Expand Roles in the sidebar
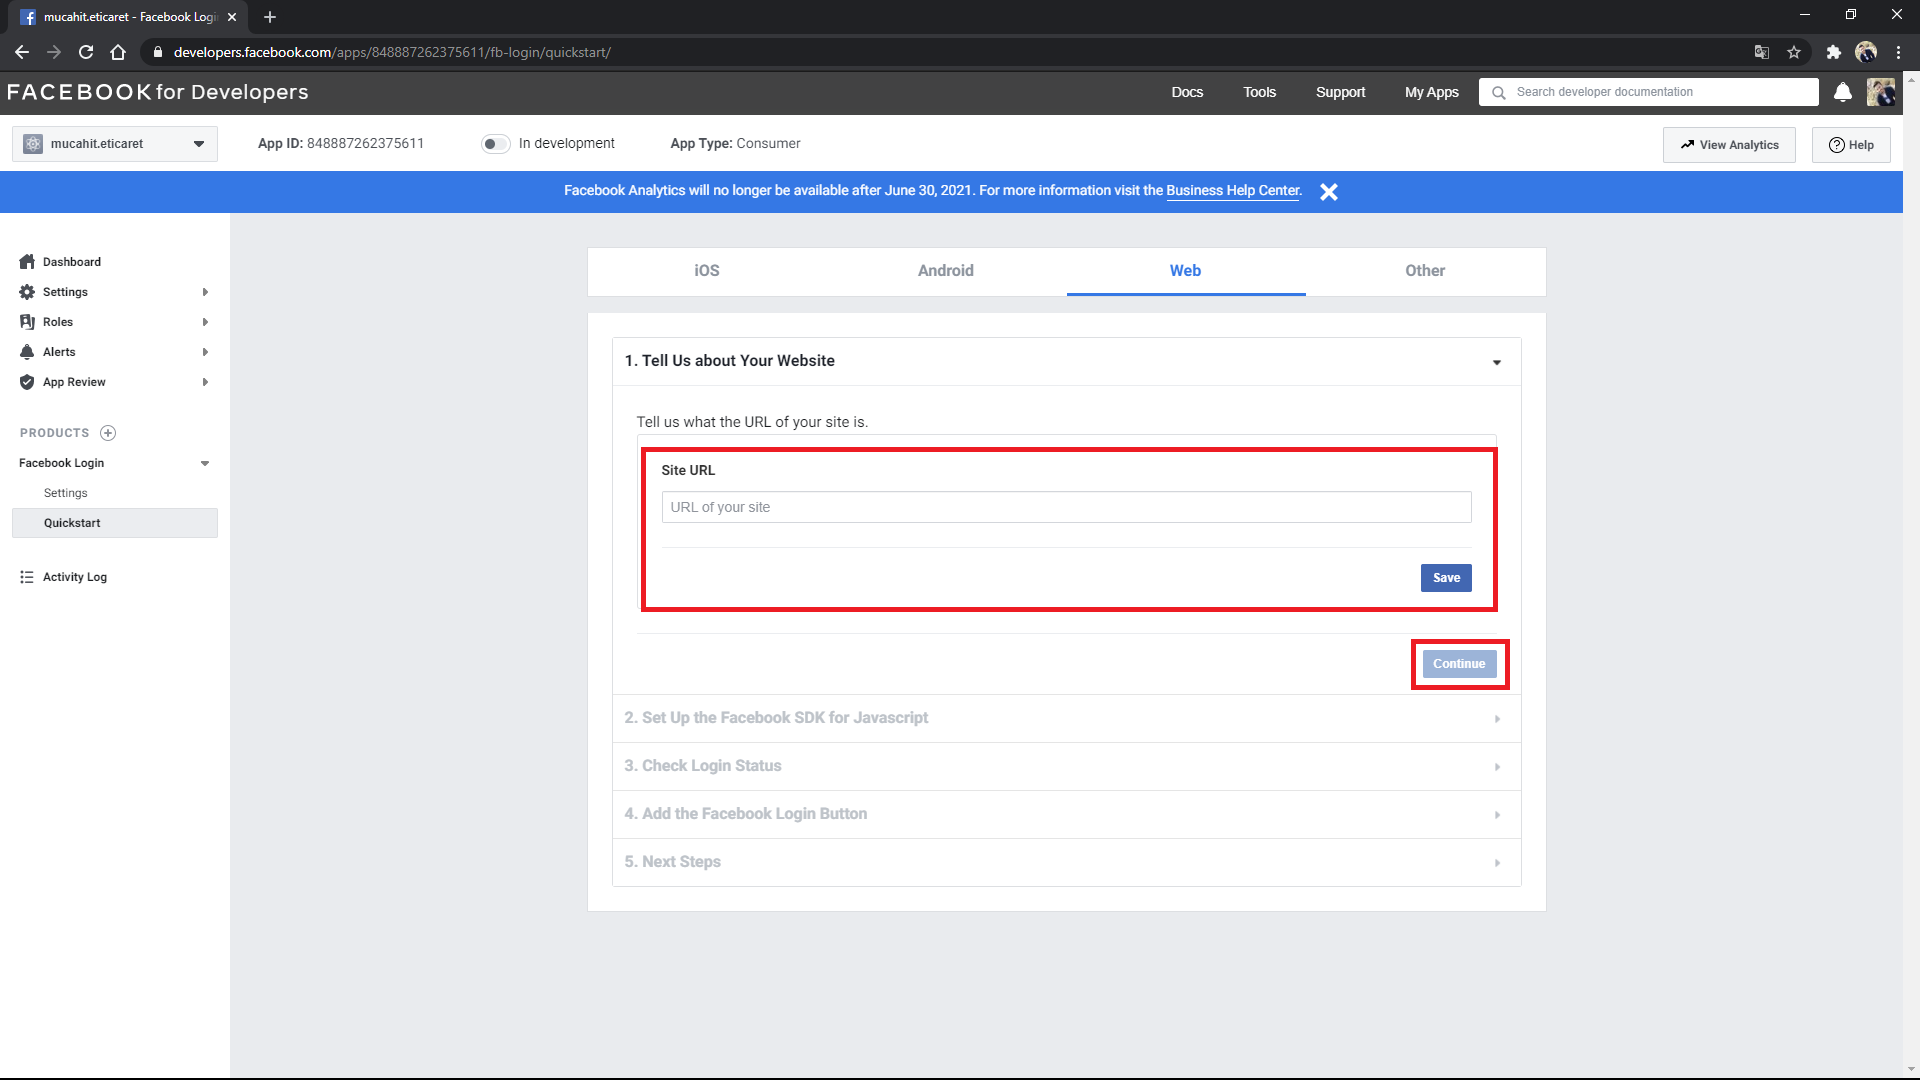The width and height of the screenshot is (1920, 1080). click(115, 322)
